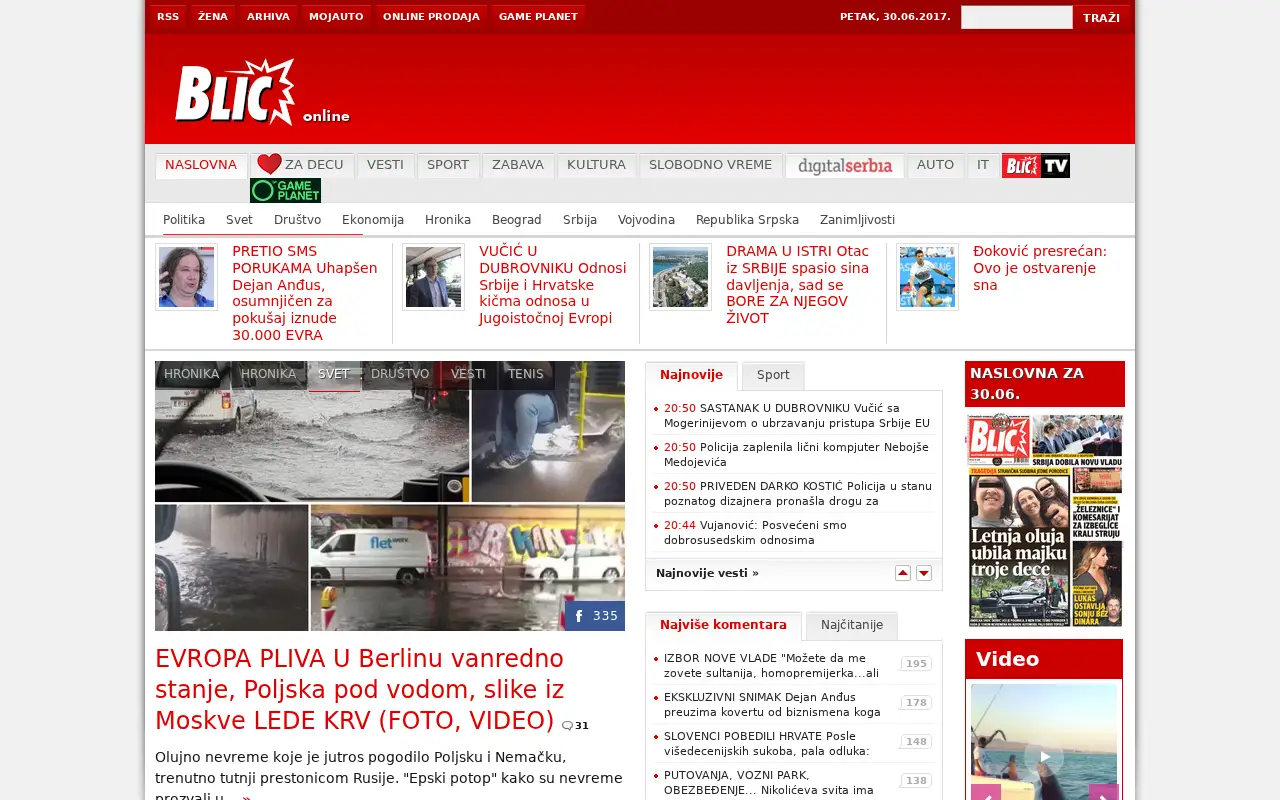Open the Hronika subcategory link
The width and height of the screenshot is (1280, 800).
(x=448, y=220)
